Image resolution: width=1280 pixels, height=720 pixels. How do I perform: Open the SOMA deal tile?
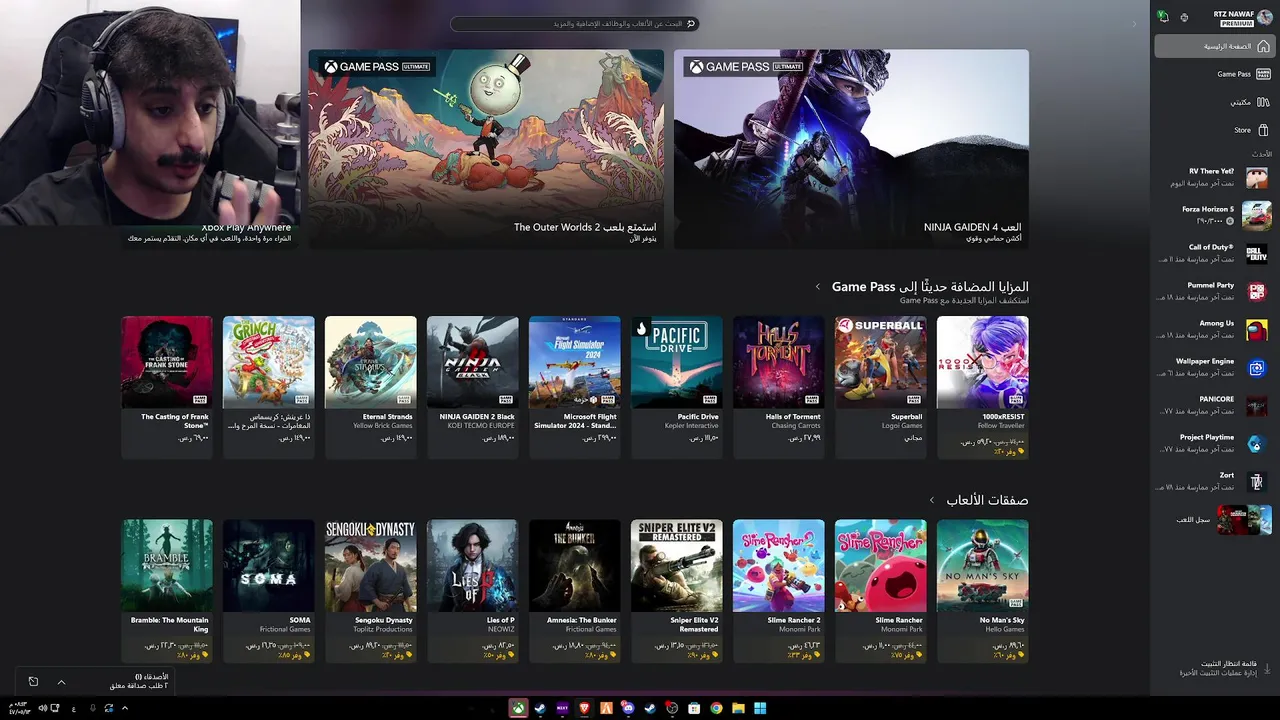[268, 590]
